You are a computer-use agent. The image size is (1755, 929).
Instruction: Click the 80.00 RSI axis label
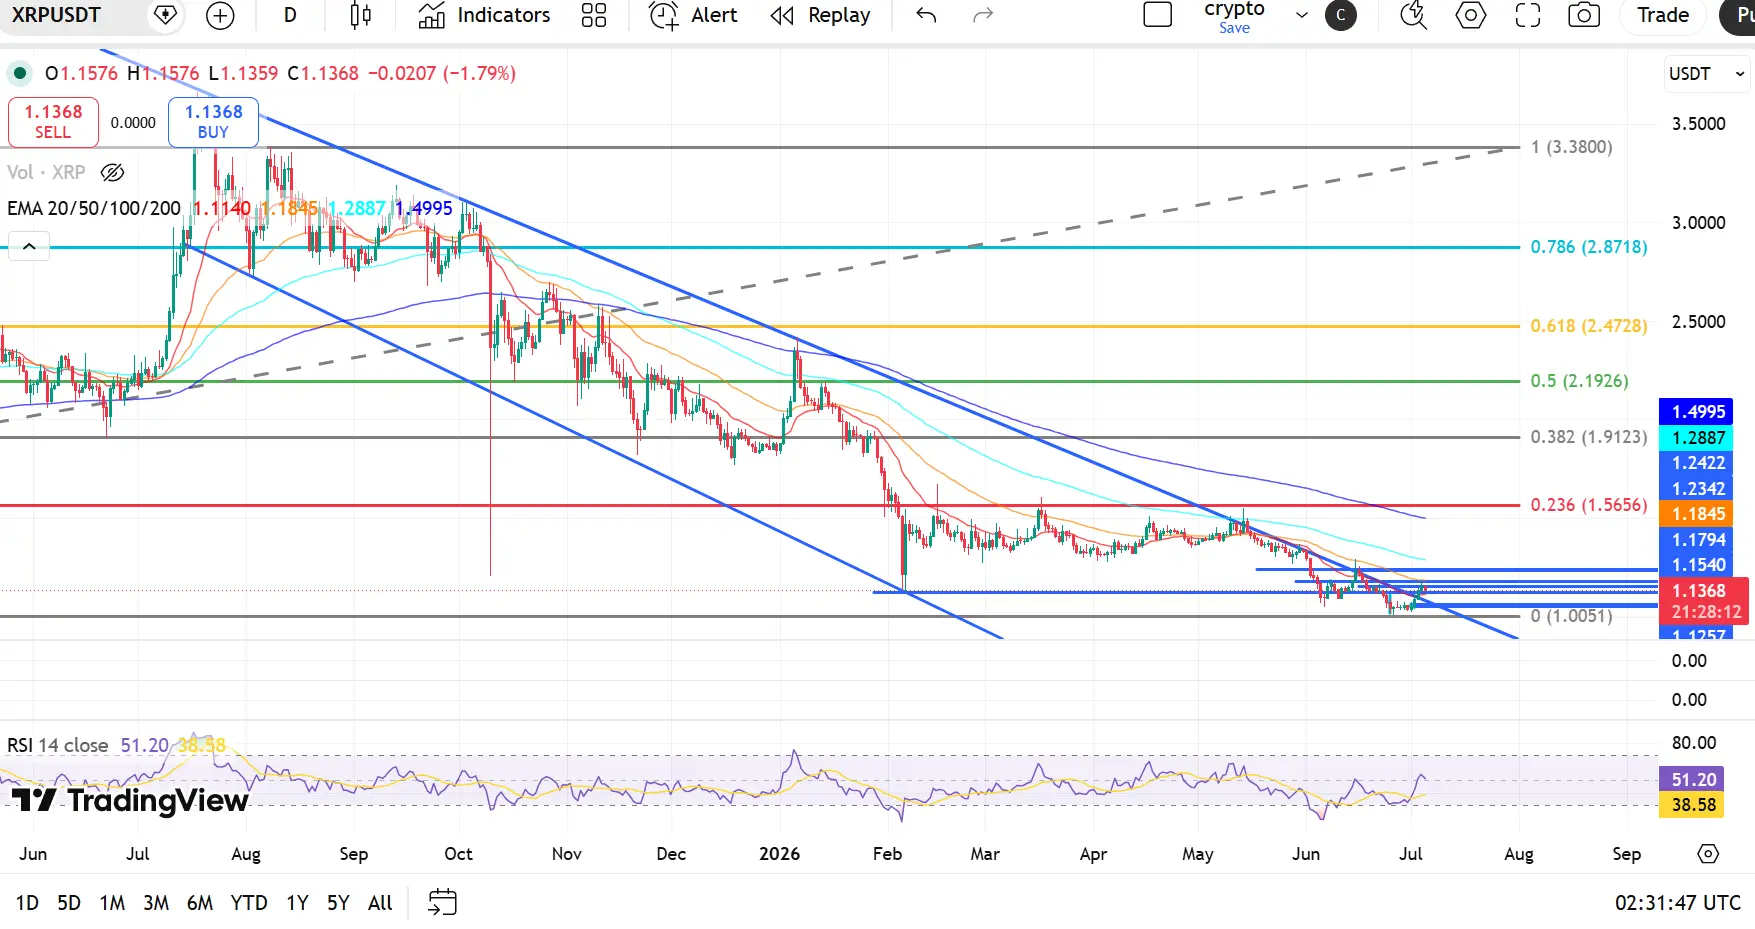tap(1693, 743)
